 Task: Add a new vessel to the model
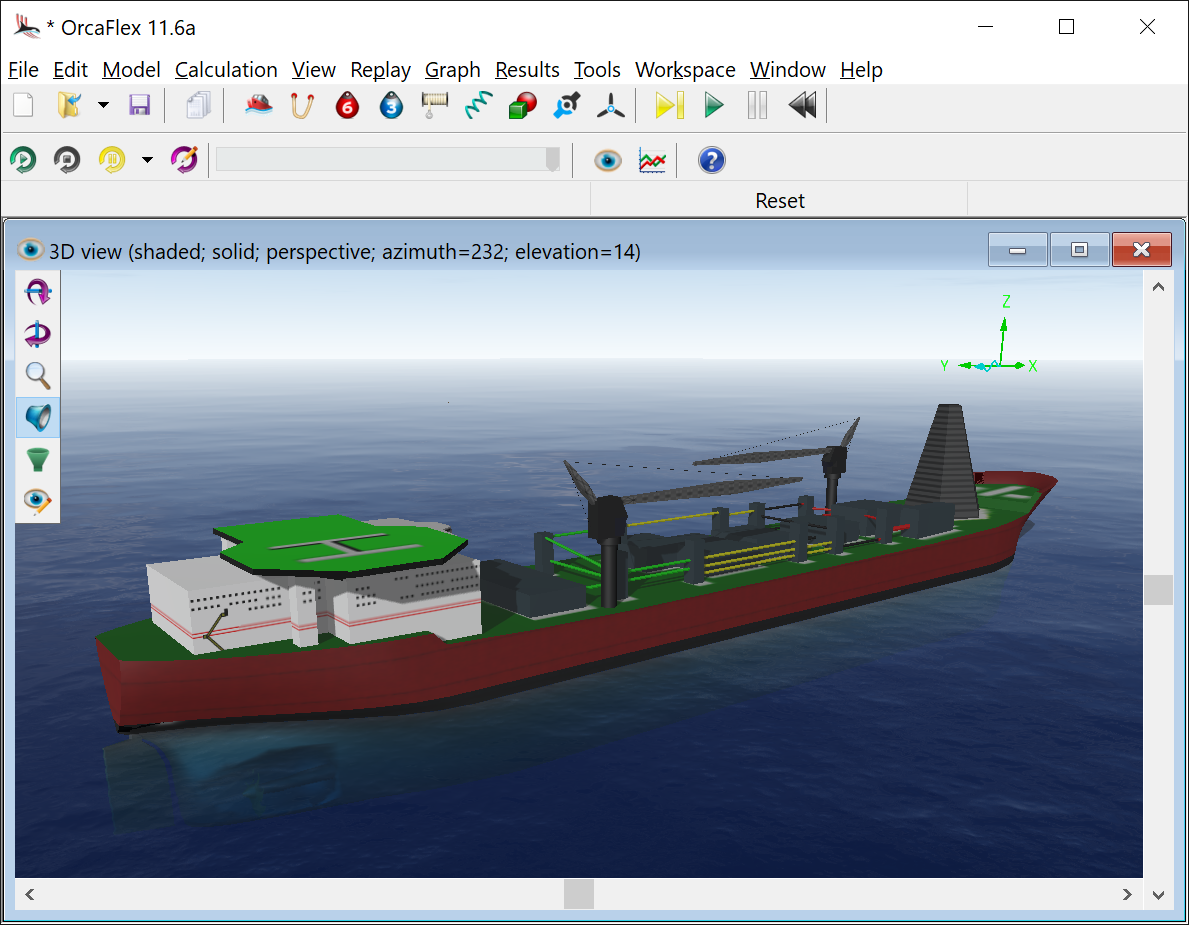click(259, 105)
